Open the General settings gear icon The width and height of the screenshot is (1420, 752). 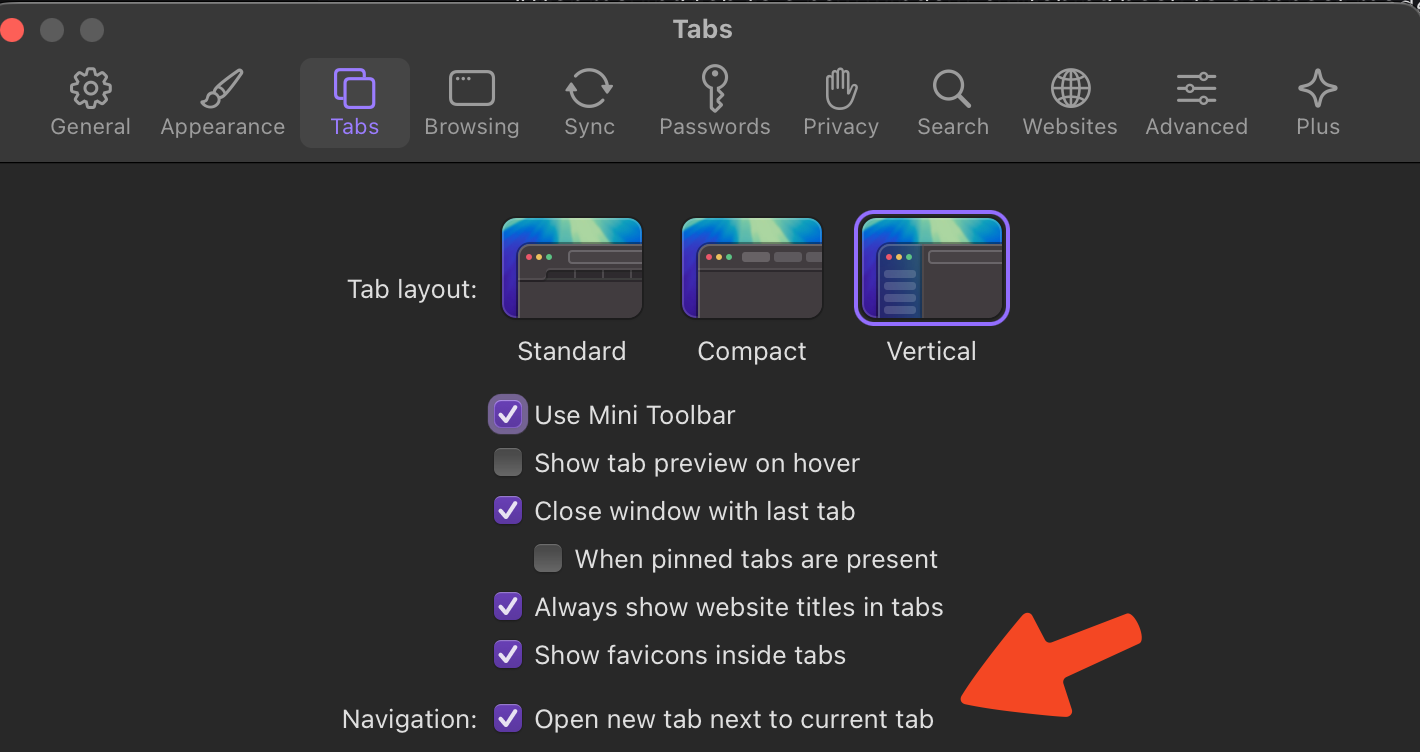tap(90, 90)
